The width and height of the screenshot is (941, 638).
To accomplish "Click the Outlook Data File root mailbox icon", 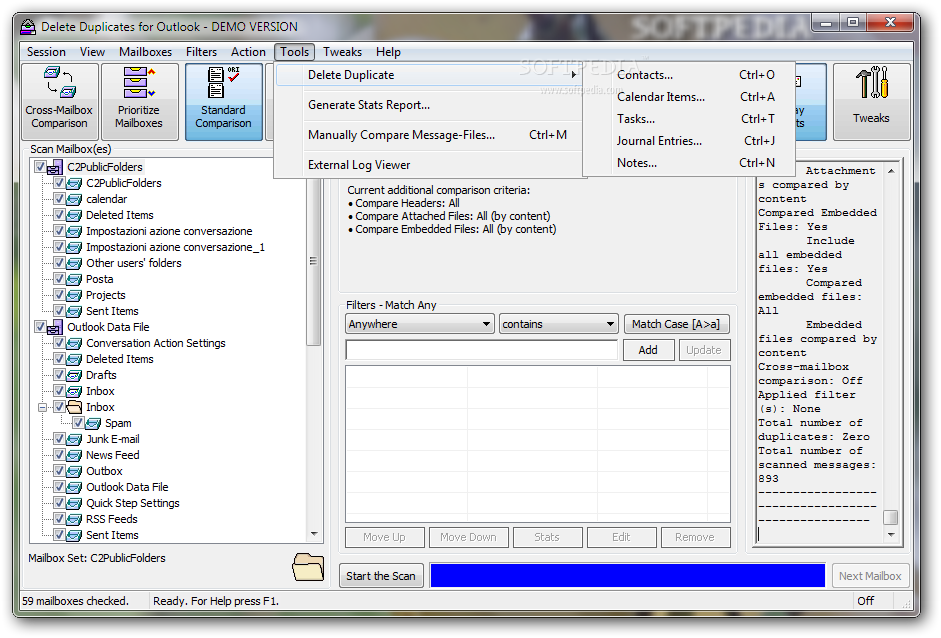I will click(x=55, y=328).
